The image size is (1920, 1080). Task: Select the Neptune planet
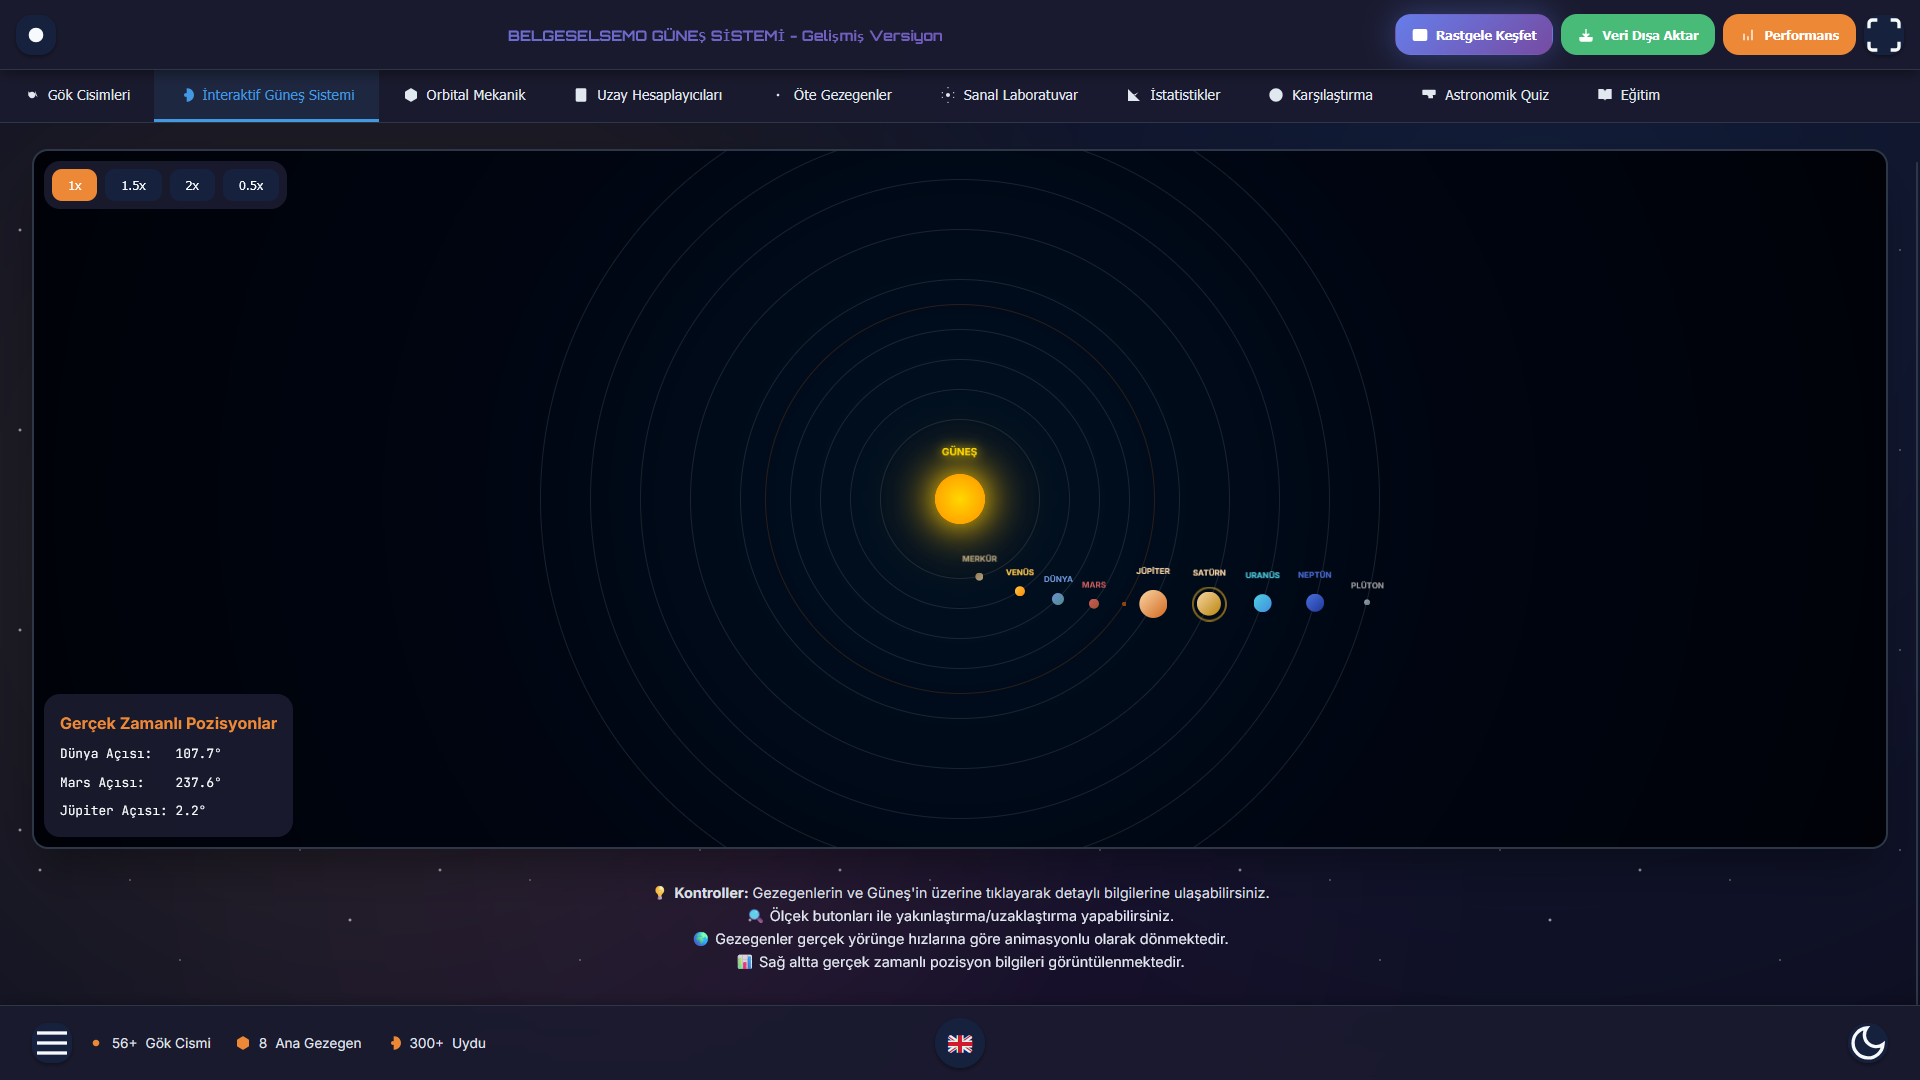1315,603
